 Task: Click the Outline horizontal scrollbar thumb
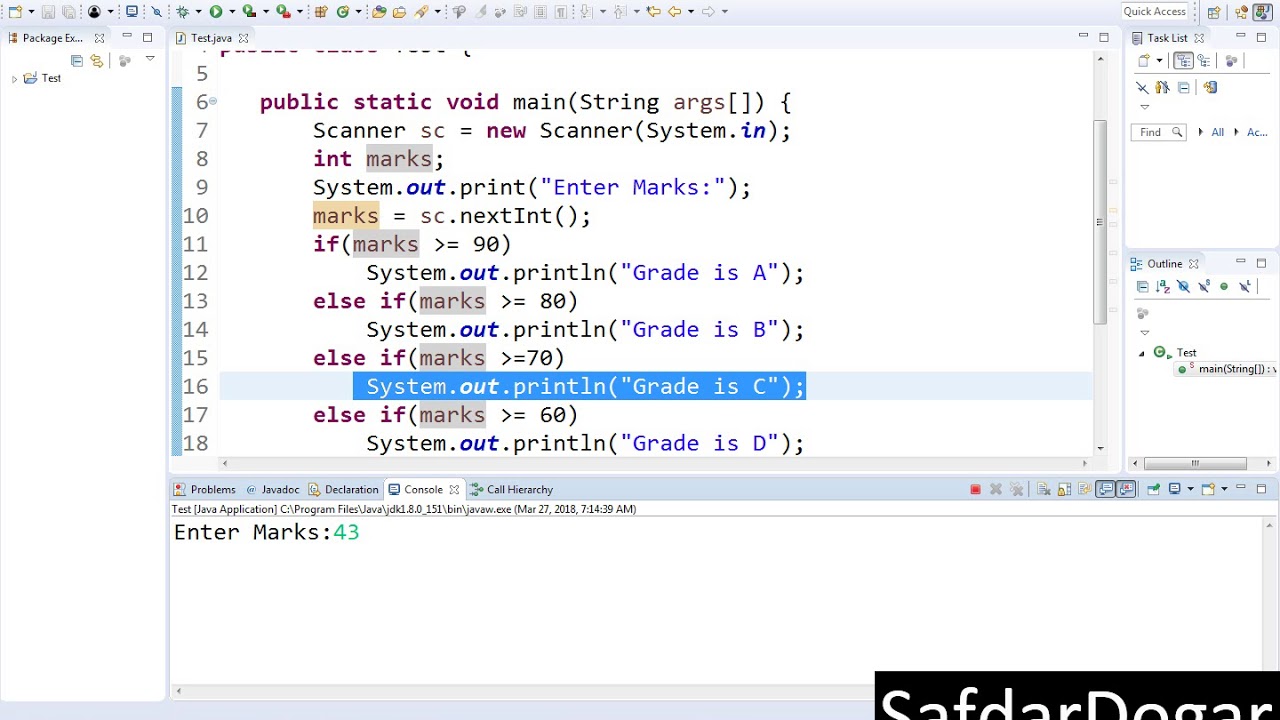tap(1195, 463)
